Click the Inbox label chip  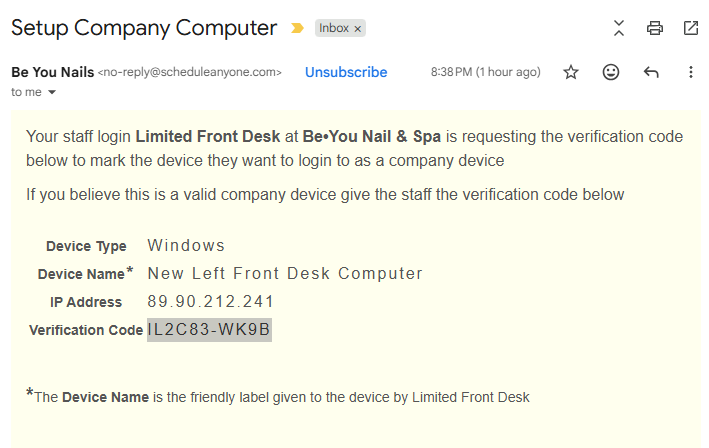pos(334,28)
